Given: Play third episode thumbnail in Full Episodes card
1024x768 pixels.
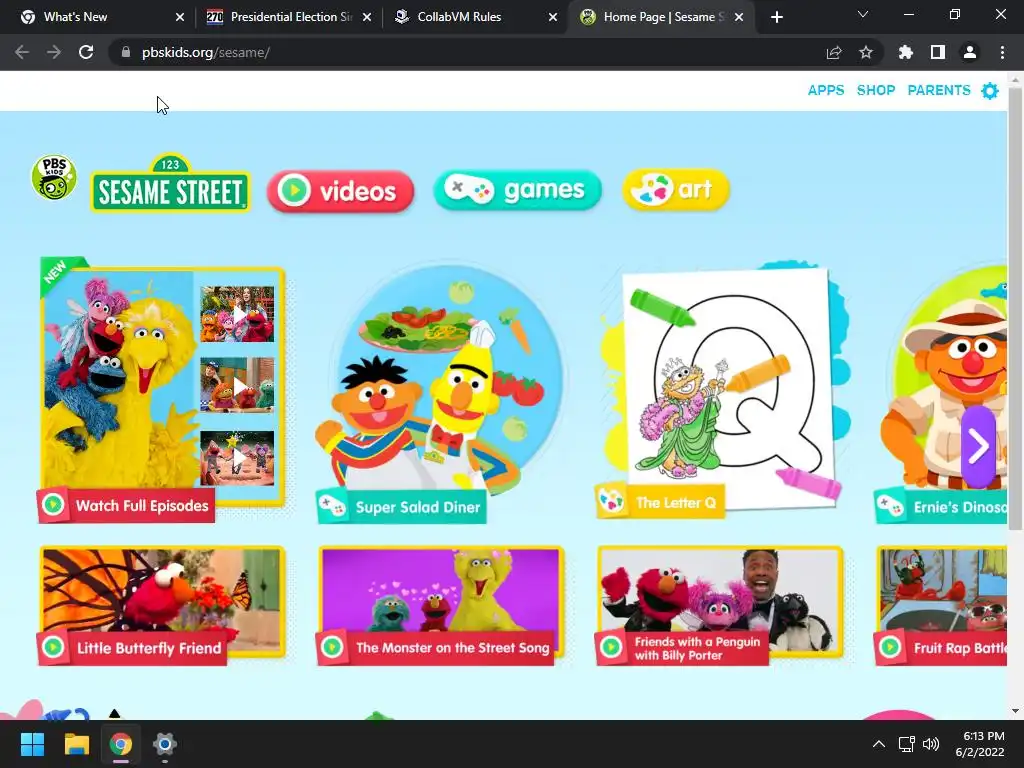Looking at the screenshot, I should point(237,458).
